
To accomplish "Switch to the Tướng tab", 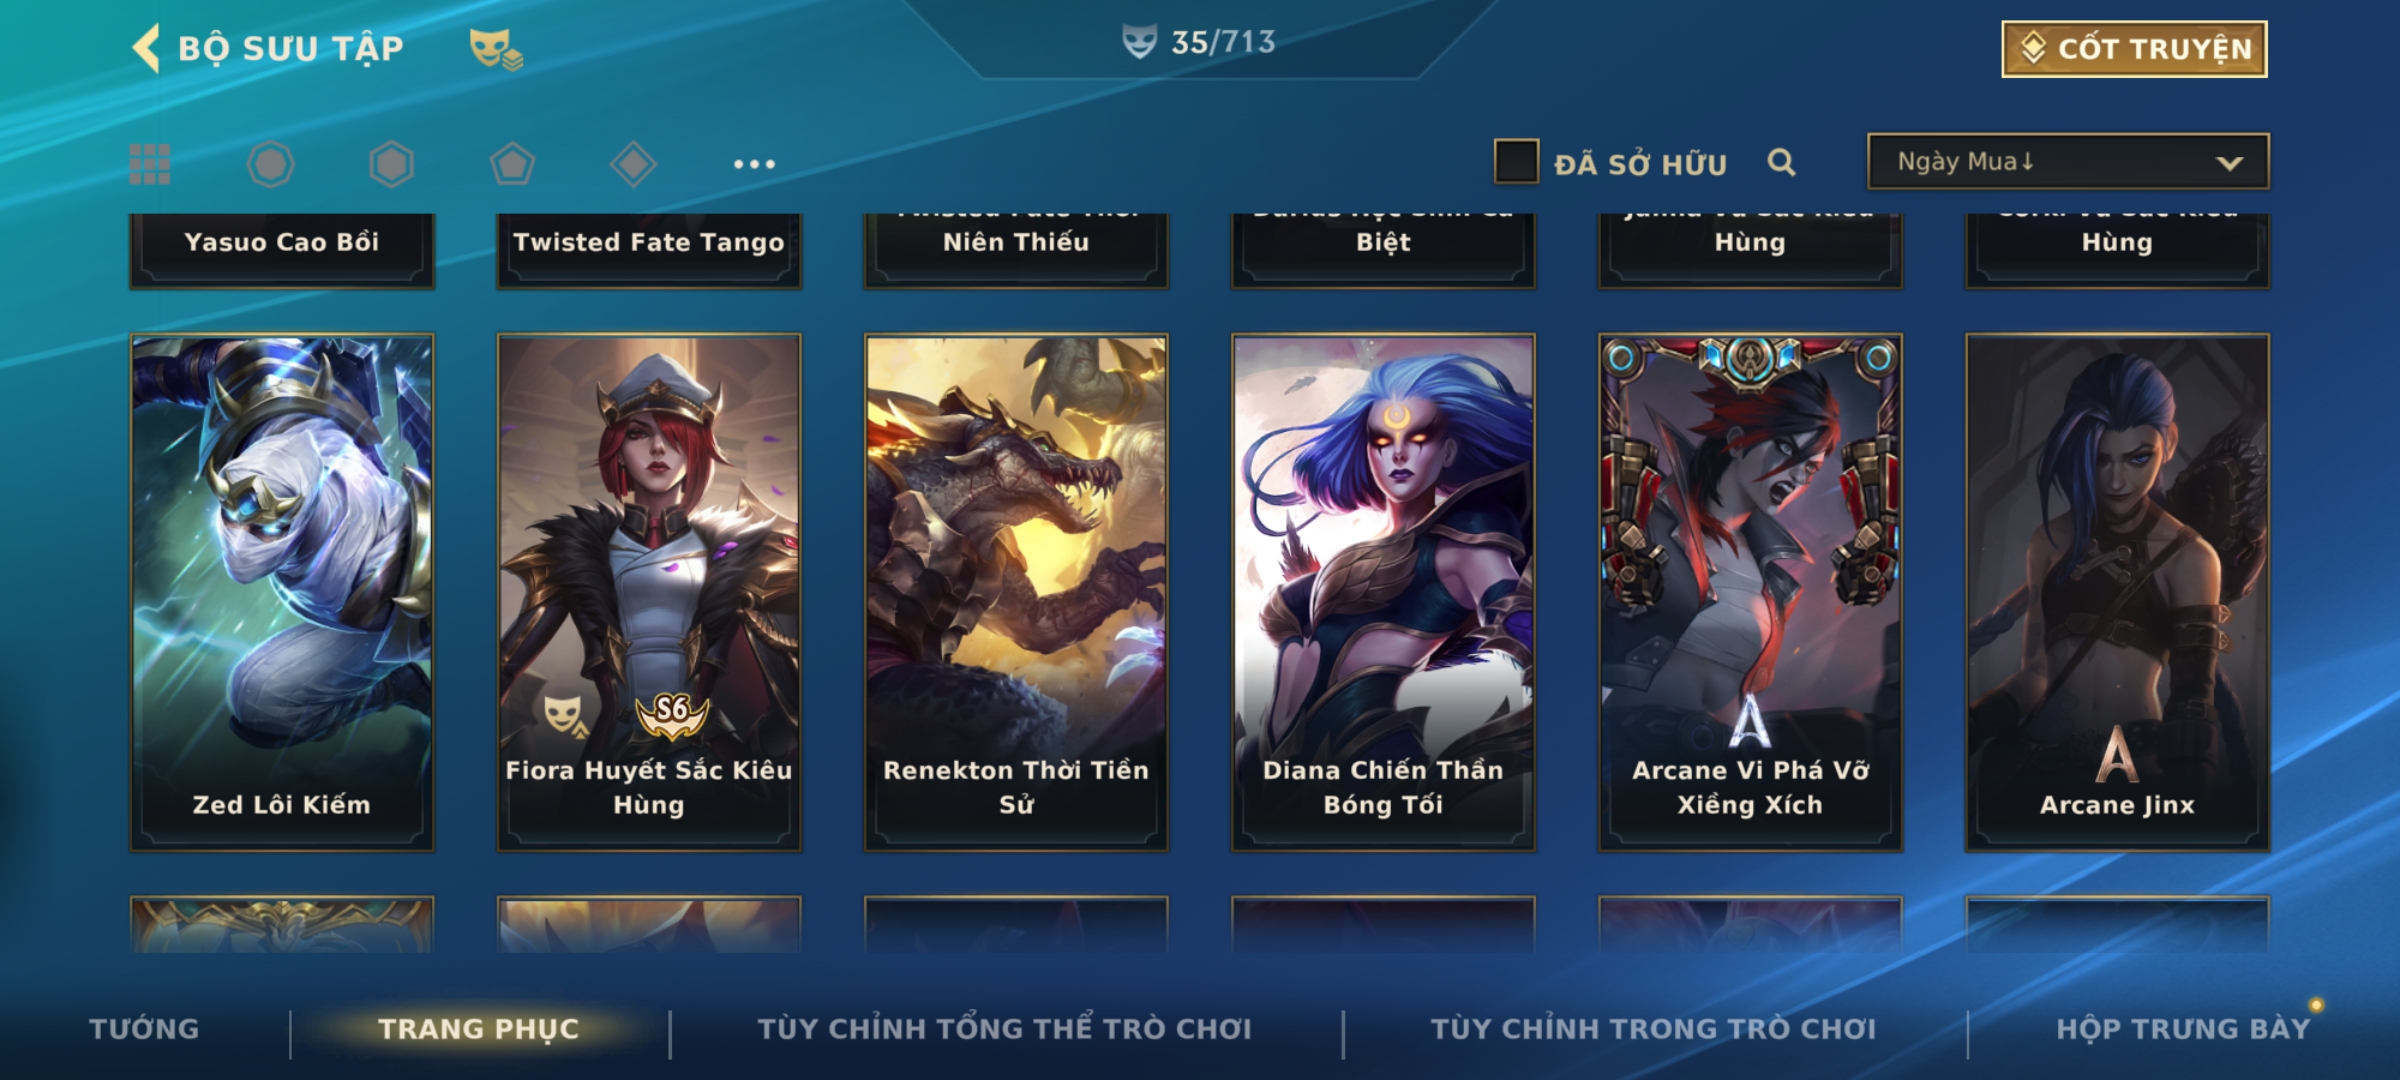I will (x=144, y=1028).
